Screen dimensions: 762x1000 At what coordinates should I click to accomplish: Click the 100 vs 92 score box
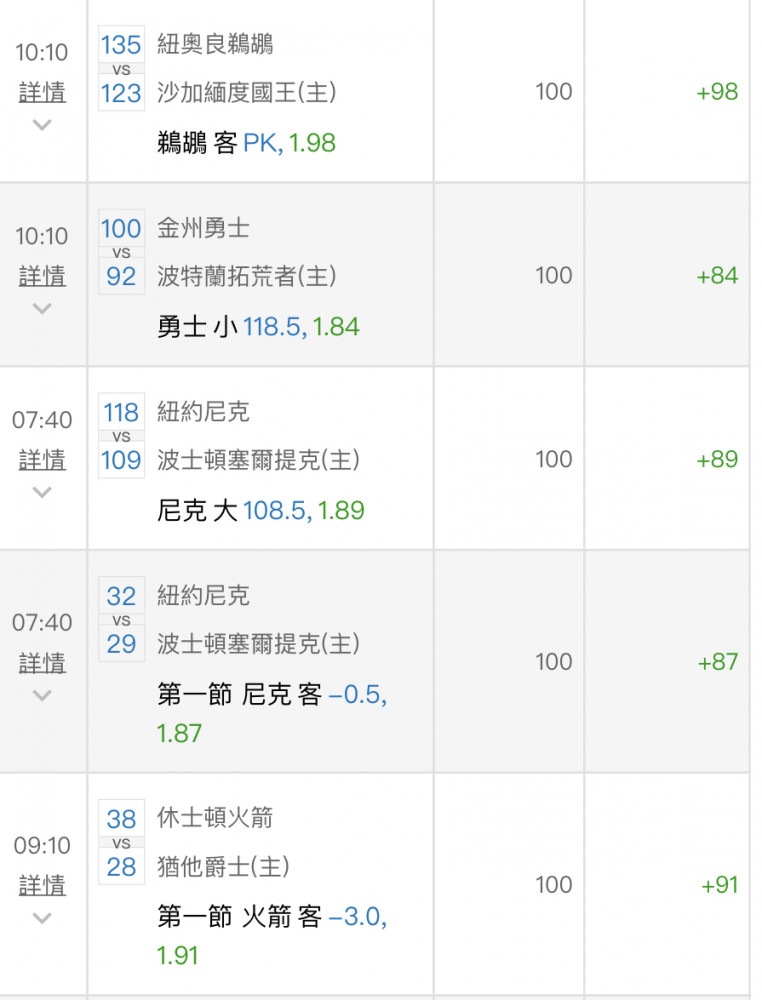(121, 252)
